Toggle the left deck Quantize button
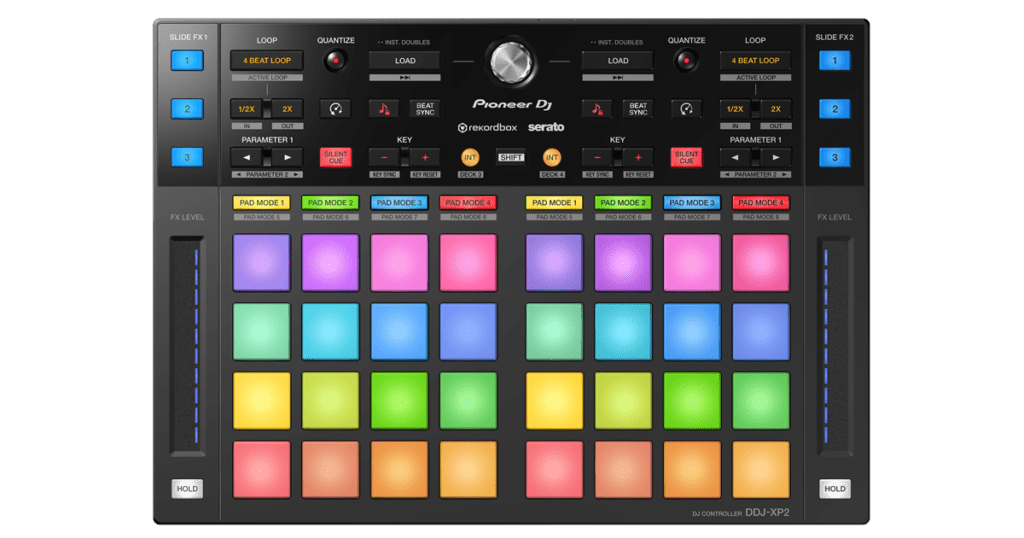The width and height of the screenshot is (1024, 538). tap(336, 61)
